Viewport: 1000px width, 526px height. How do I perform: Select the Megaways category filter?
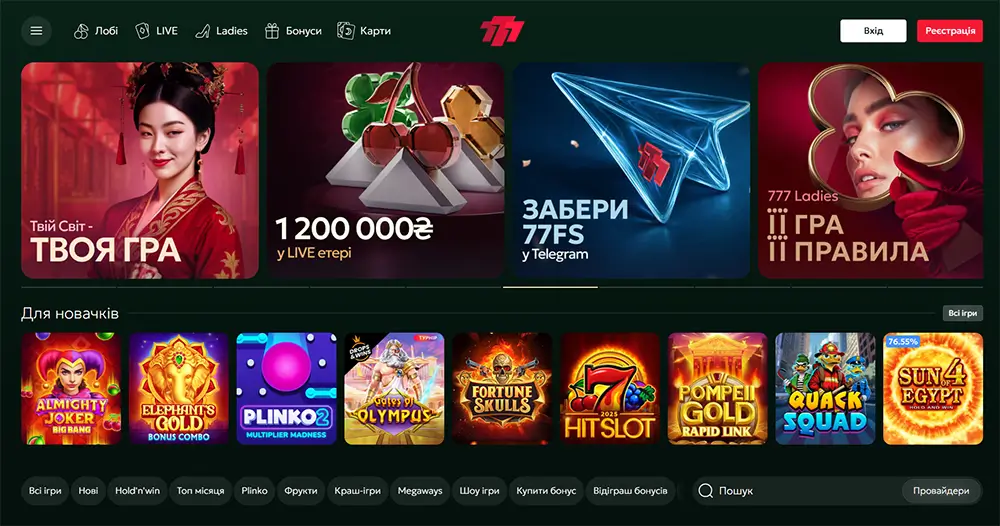pos(420,490)
